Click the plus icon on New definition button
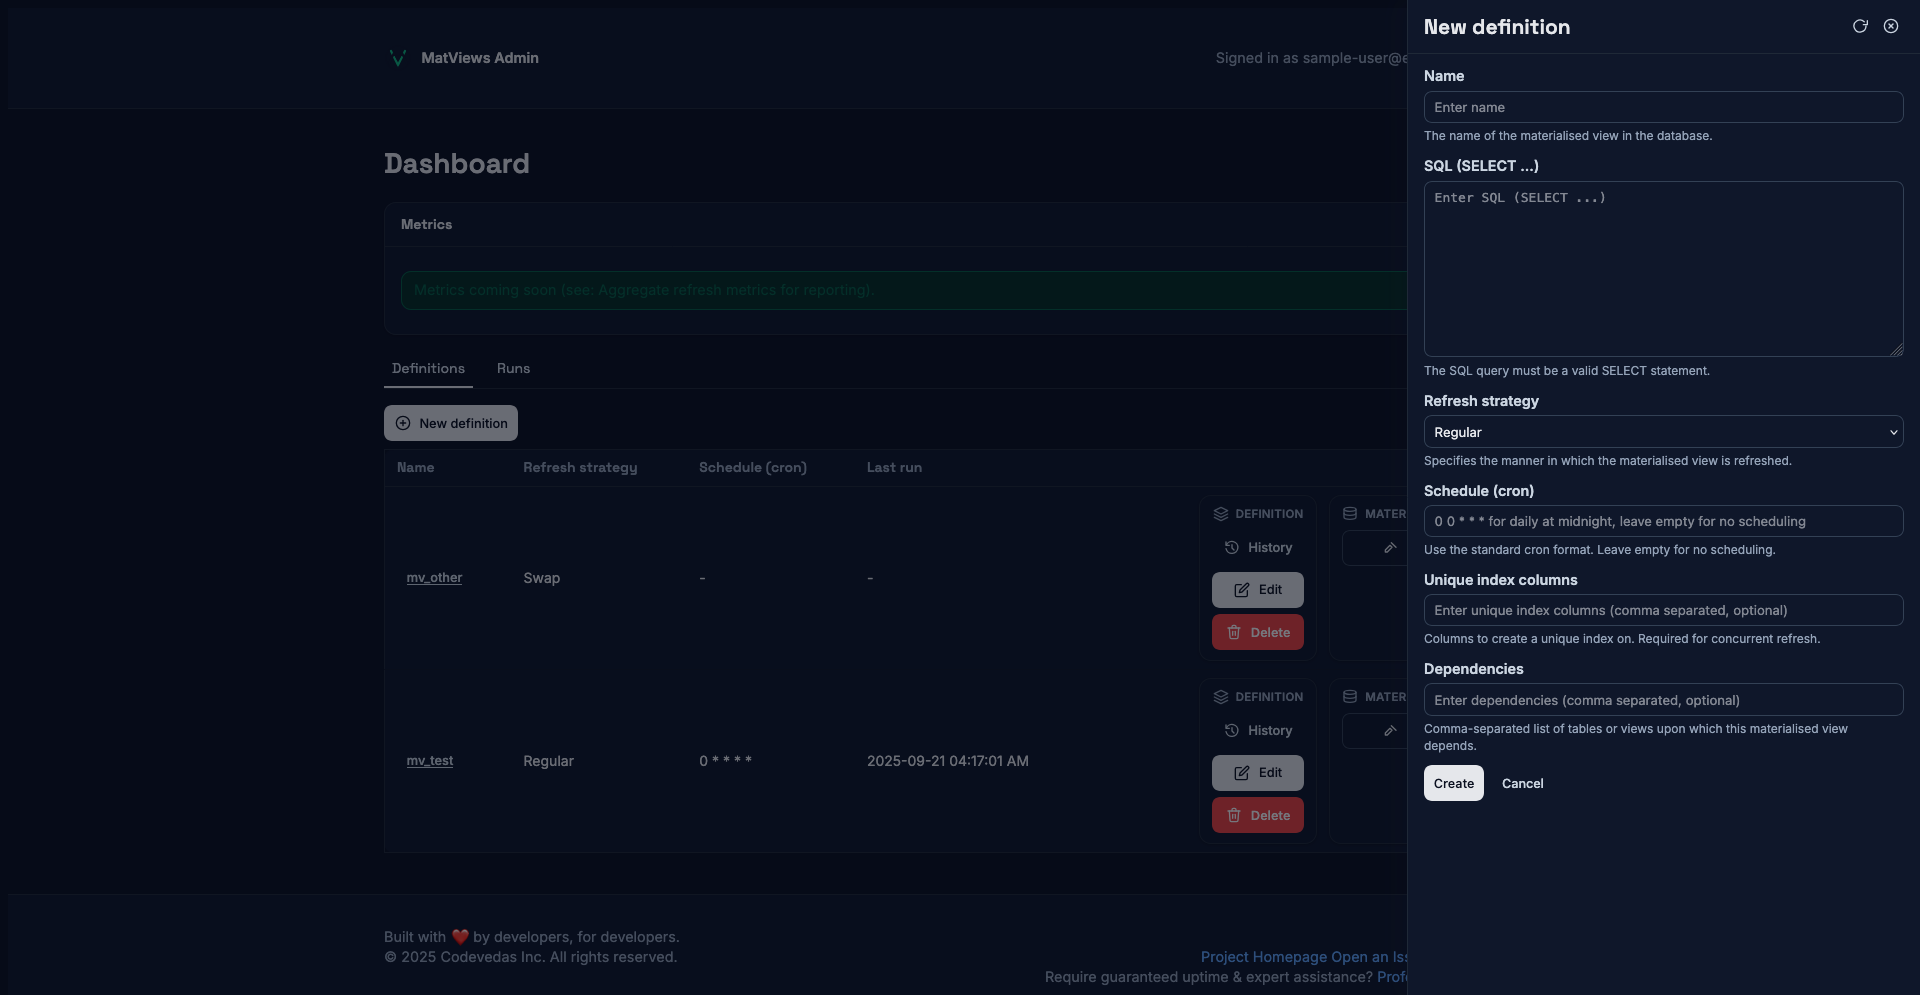Image resolution: width=1920 pixels, height=995 pixels. coord(403,424)
